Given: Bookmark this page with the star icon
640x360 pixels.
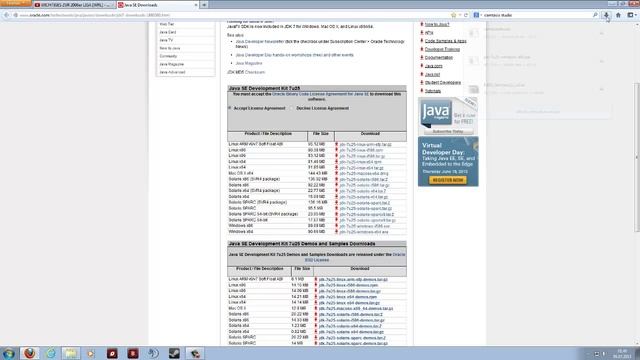Looking at the screenshot, I should [453, 15].
